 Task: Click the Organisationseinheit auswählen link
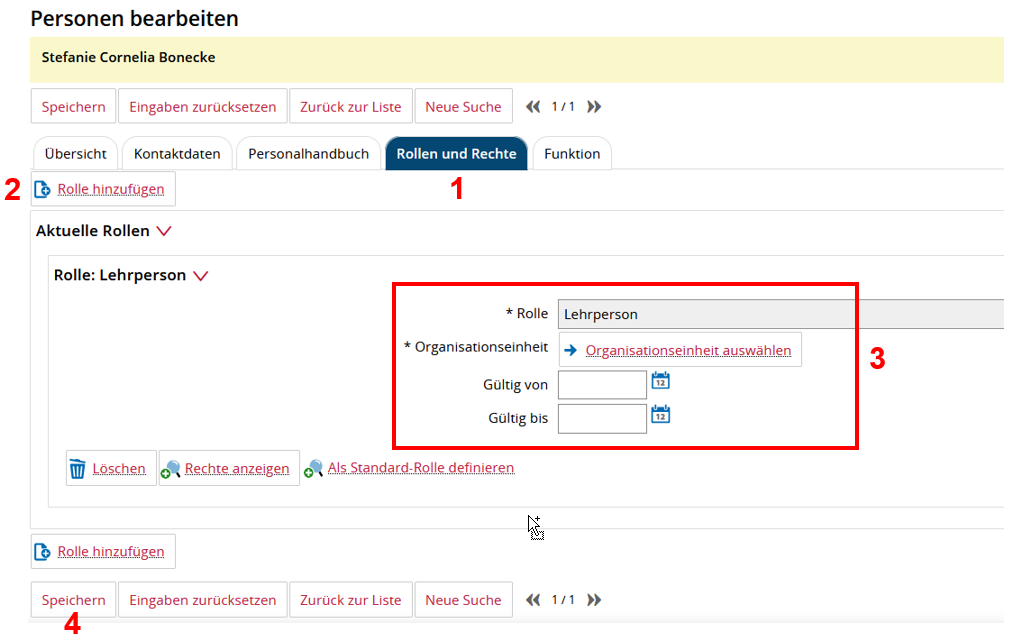click(688, 350)
